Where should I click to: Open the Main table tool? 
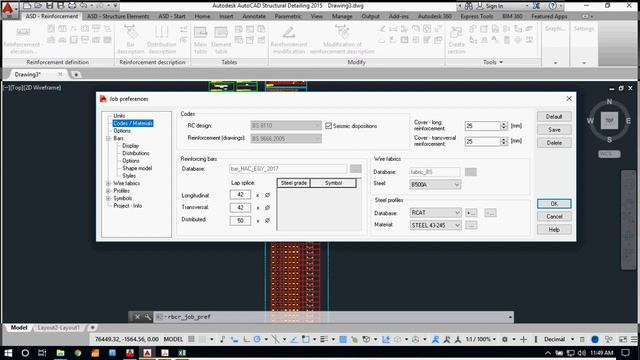pos(200,40)
